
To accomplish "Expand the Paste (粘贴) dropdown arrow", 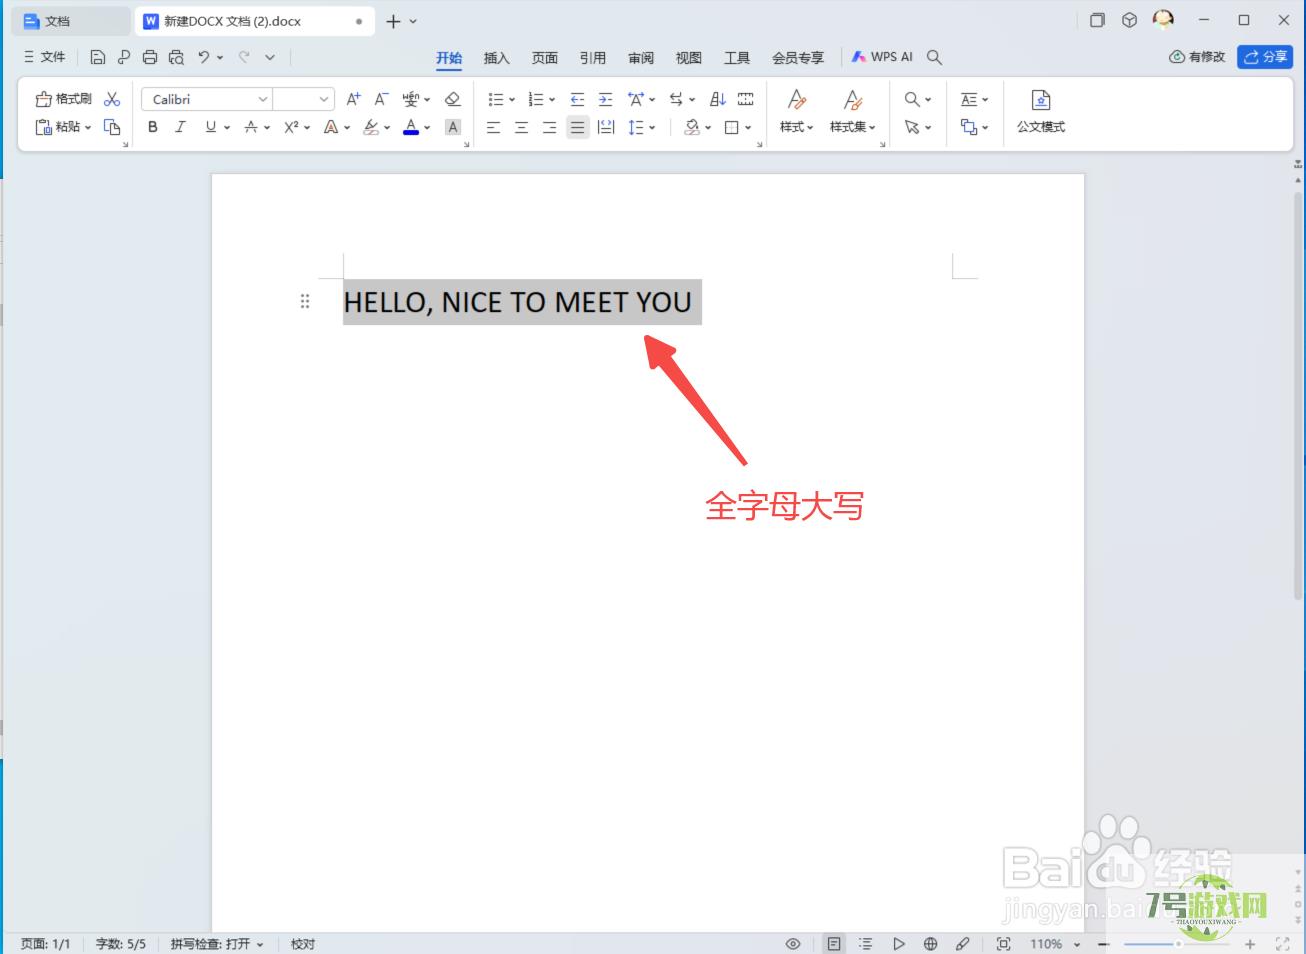I will point(88,127).
